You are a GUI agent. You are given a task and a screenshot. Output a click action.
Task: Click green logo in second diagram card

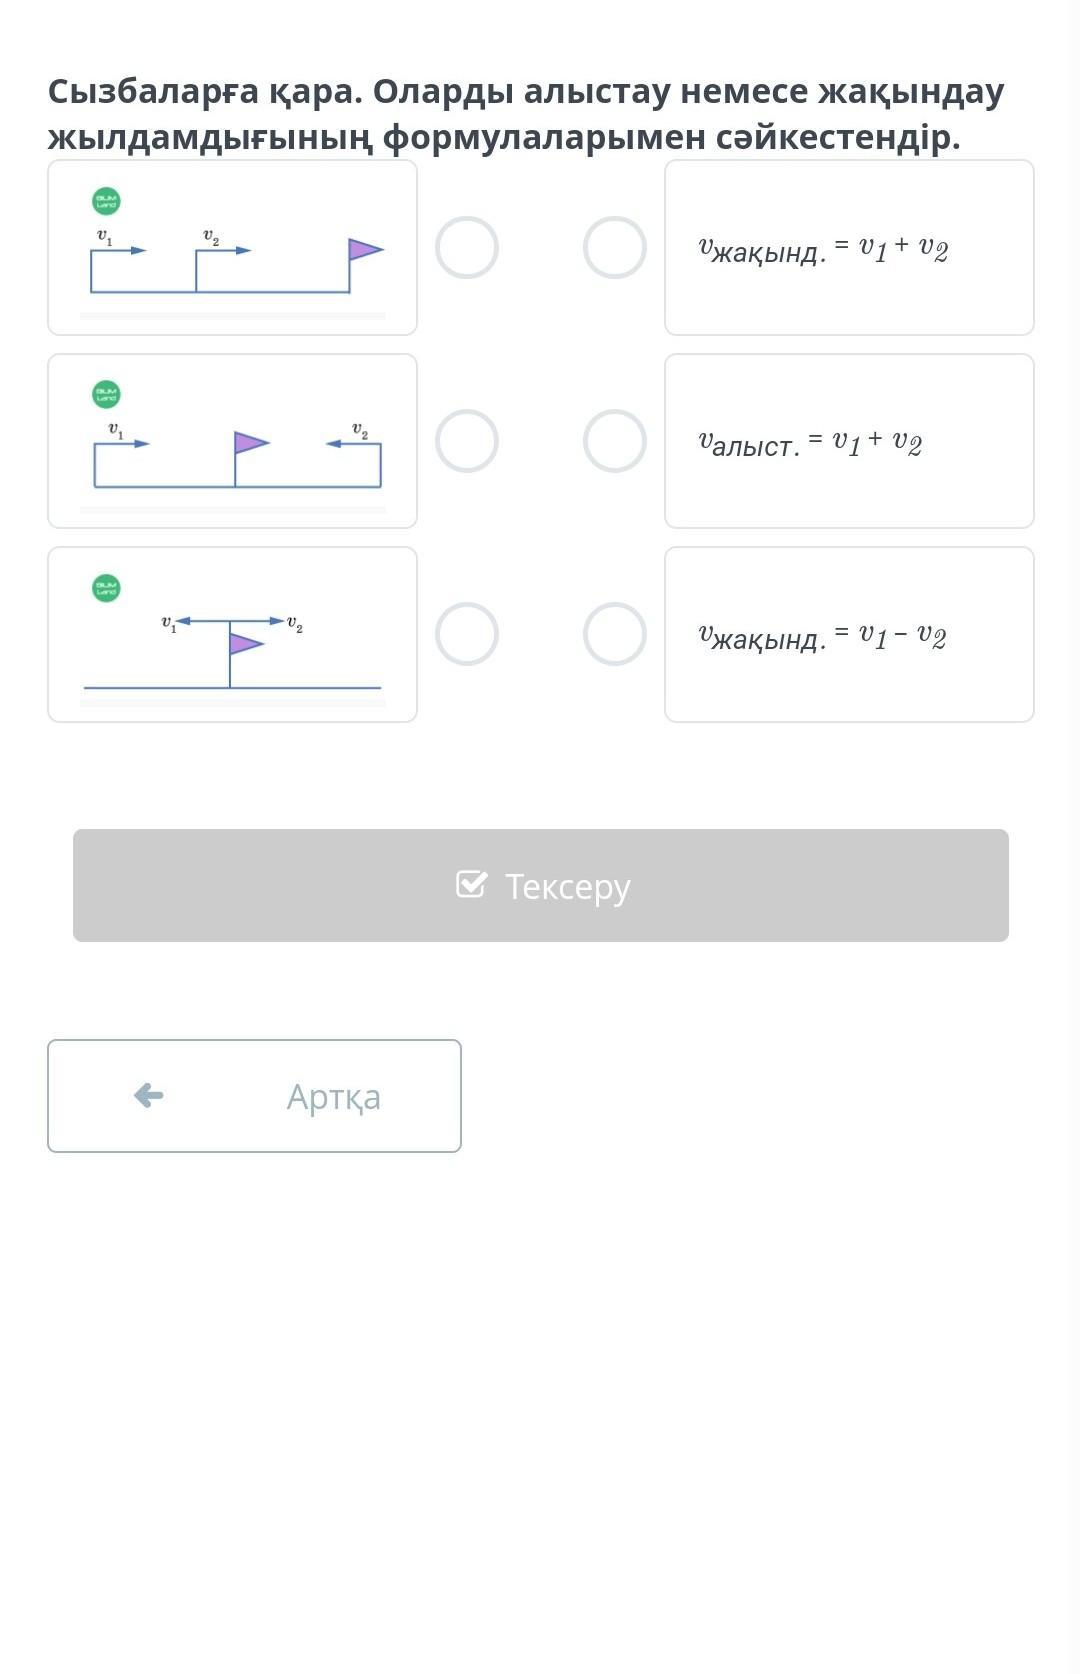coord(106,394)
